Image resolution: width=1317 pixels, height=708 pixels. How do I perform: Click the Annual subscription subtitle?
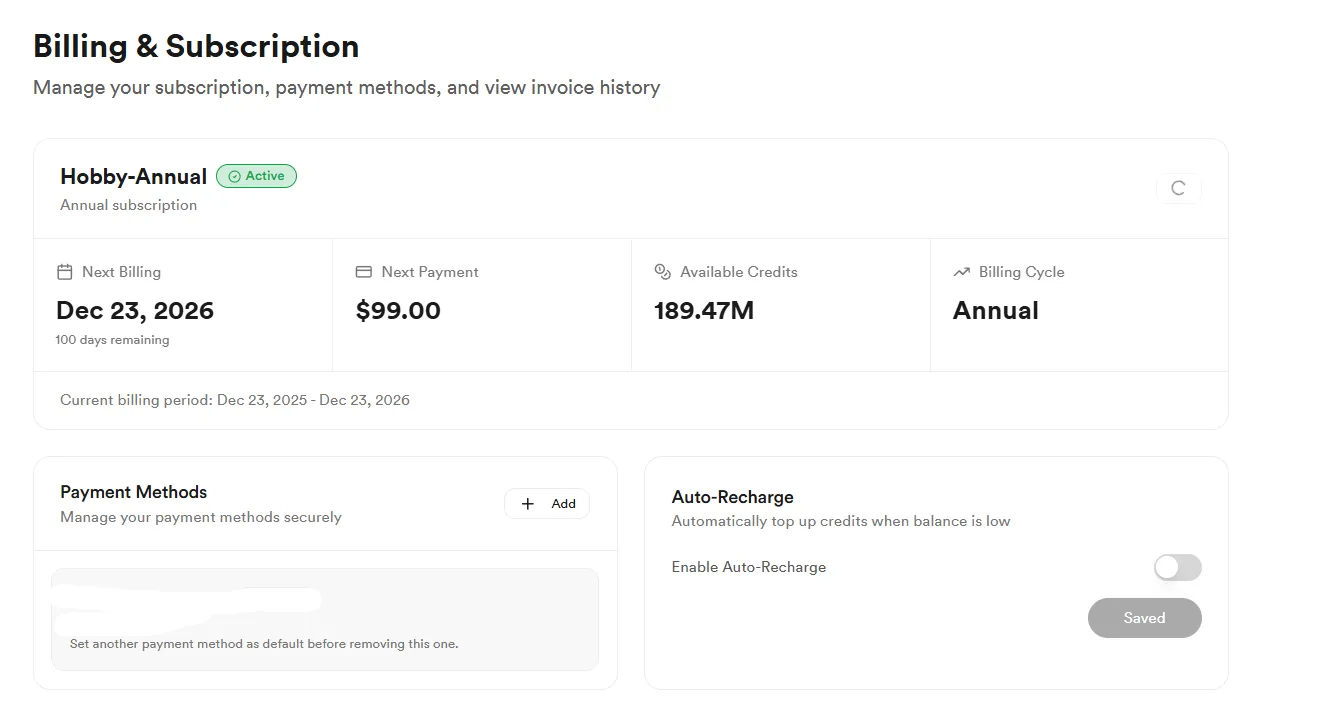coord(128,205)
